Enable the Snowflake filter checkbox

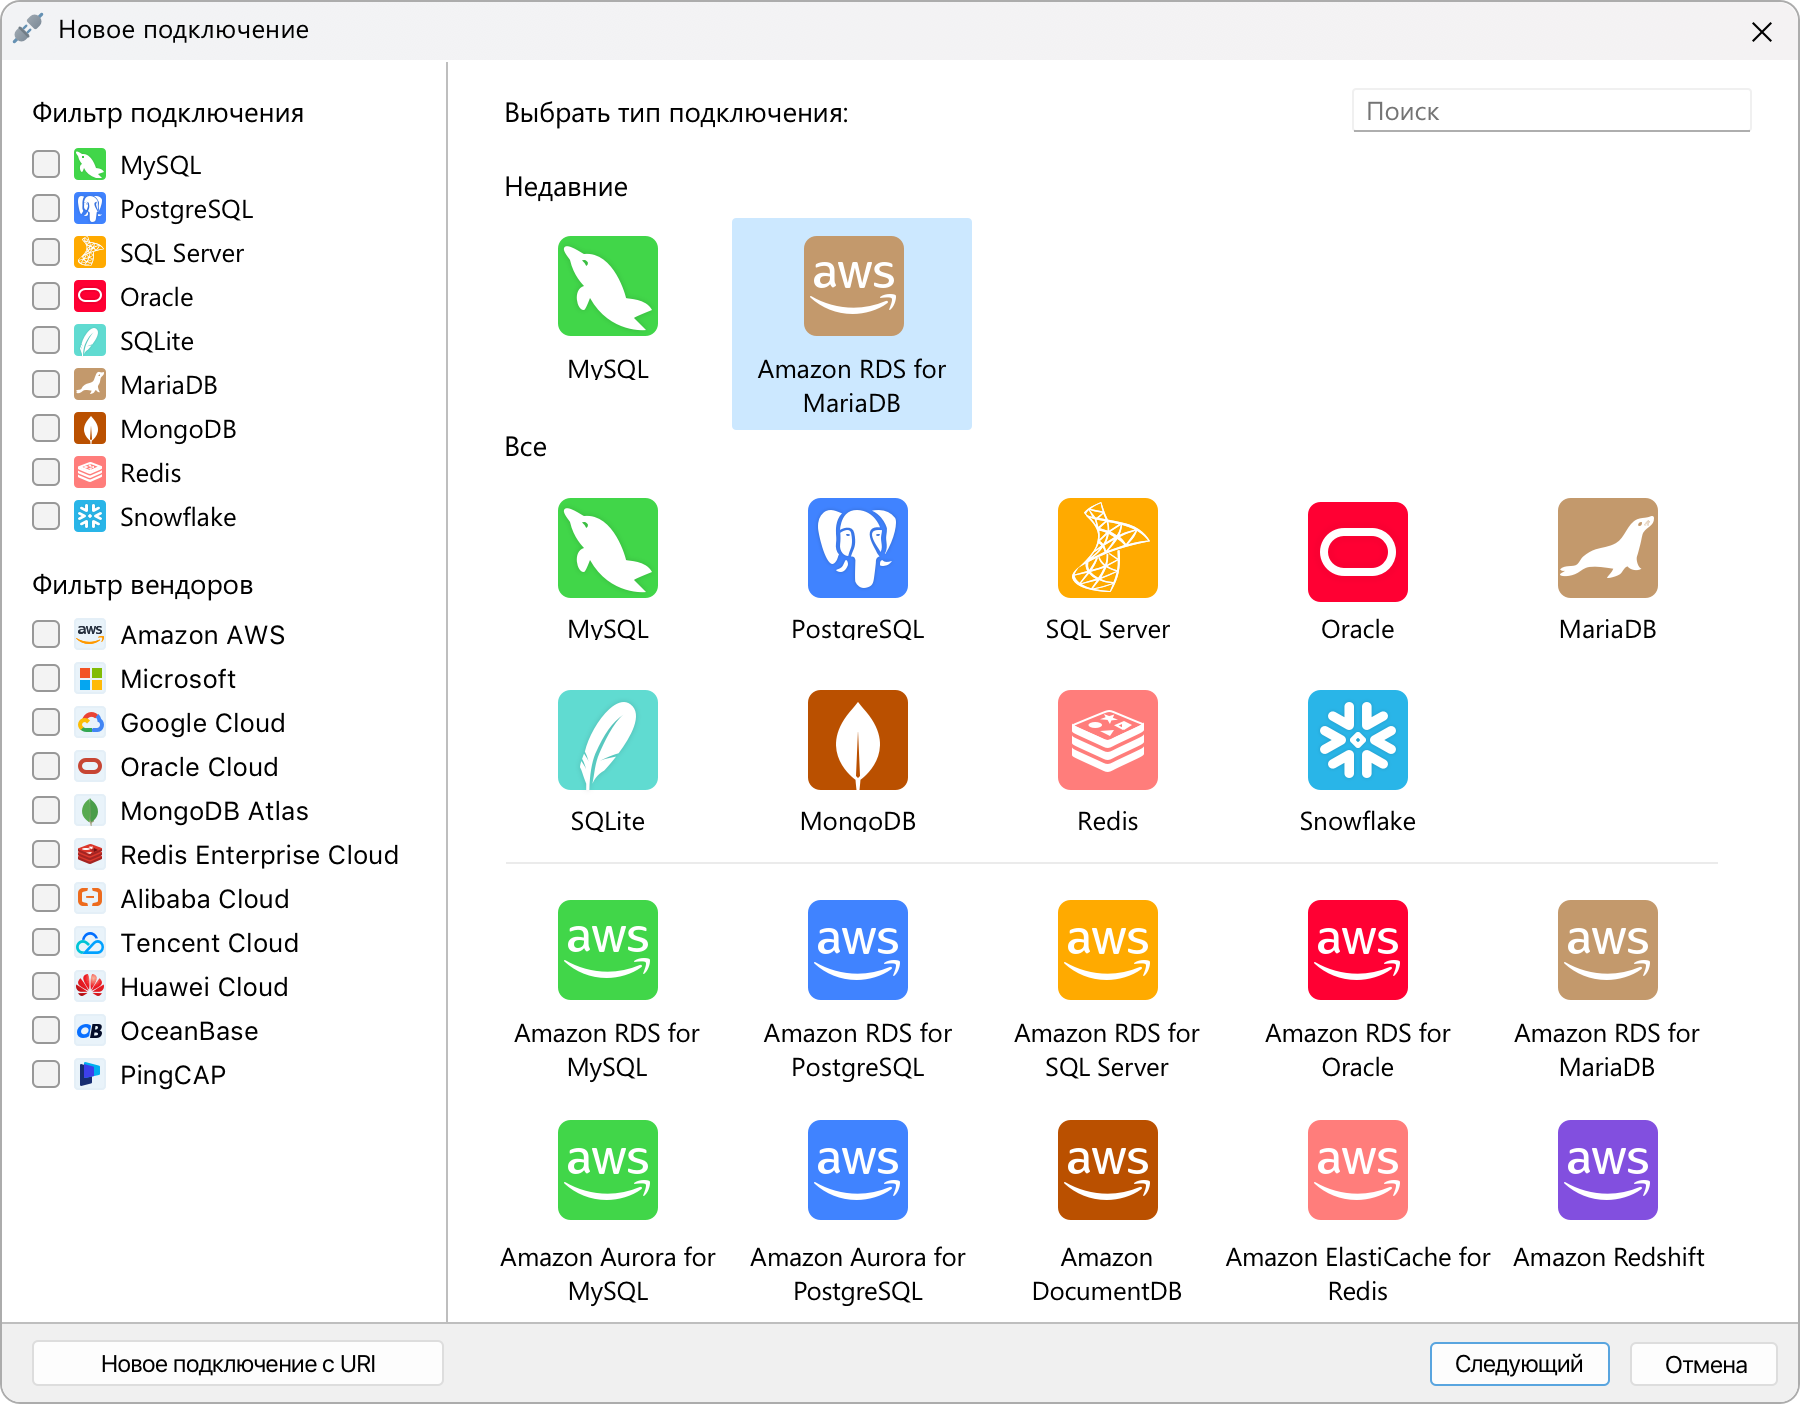46,516
